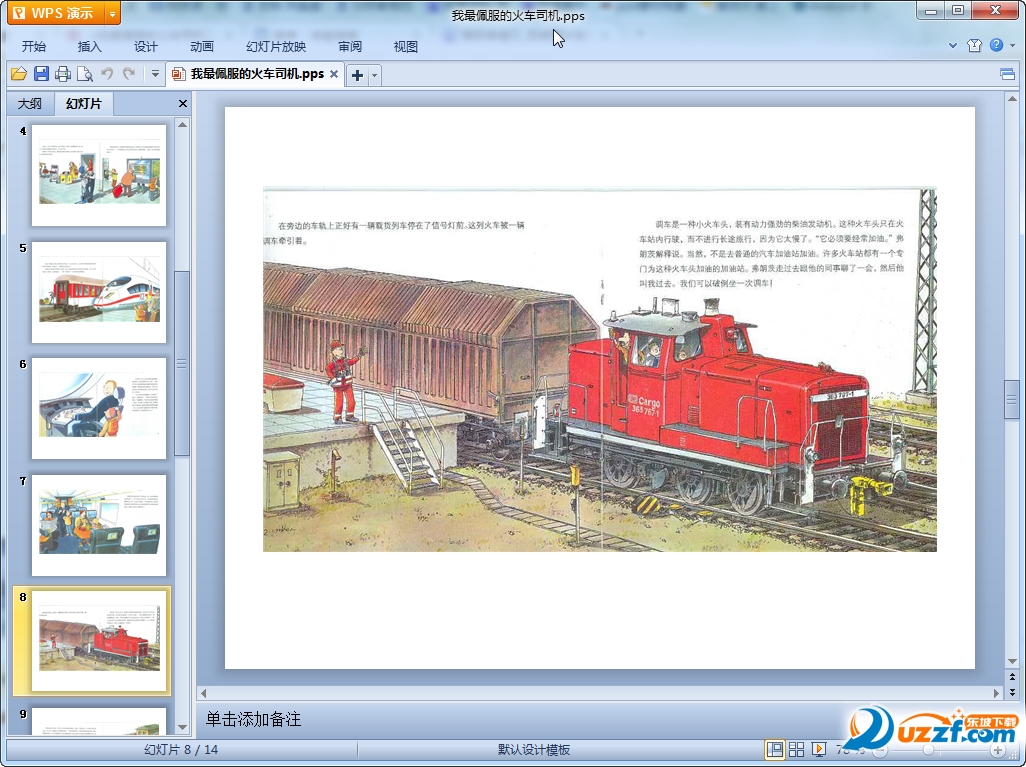Click the Redo arrow icon

click(129, 74)
